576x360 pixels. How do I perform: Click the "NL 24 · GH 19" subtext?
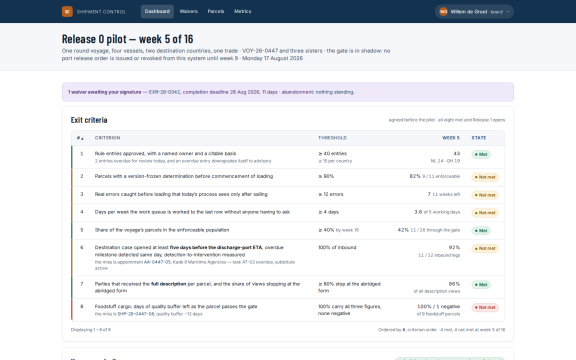(x=445, y=161)
